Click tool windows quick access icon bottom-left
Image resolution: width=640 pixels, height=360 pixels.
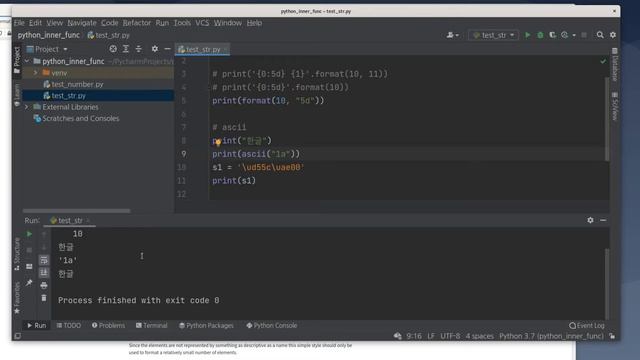pyautogui.click(x=18, y=336)
